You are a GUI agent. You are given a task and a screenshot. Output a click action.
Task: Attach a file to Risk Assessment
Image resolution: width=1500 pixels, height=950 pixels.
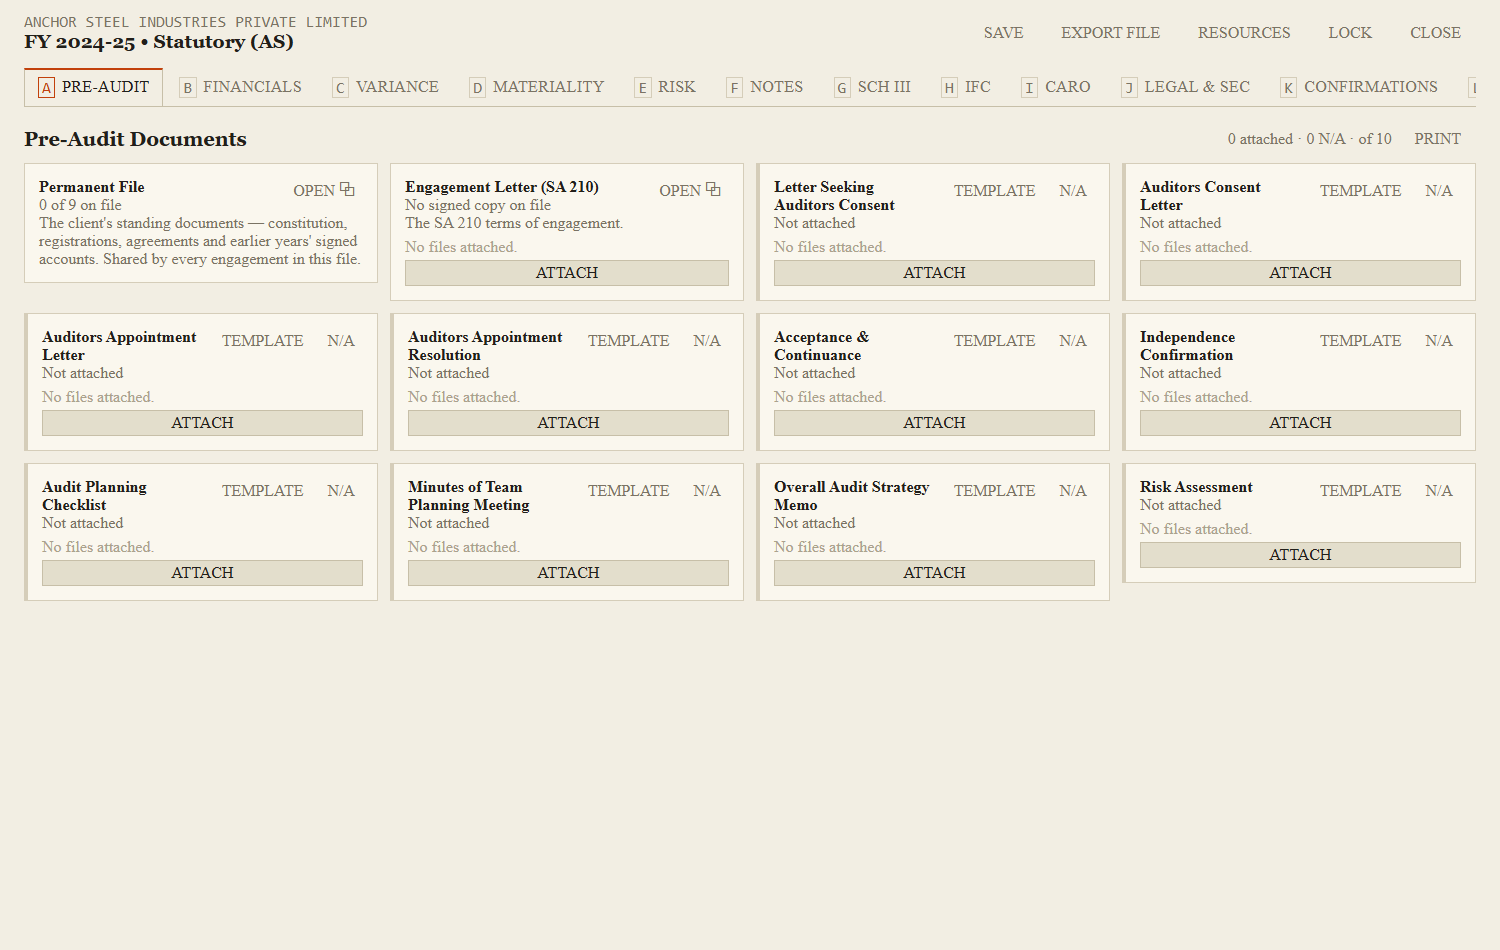1300,555
